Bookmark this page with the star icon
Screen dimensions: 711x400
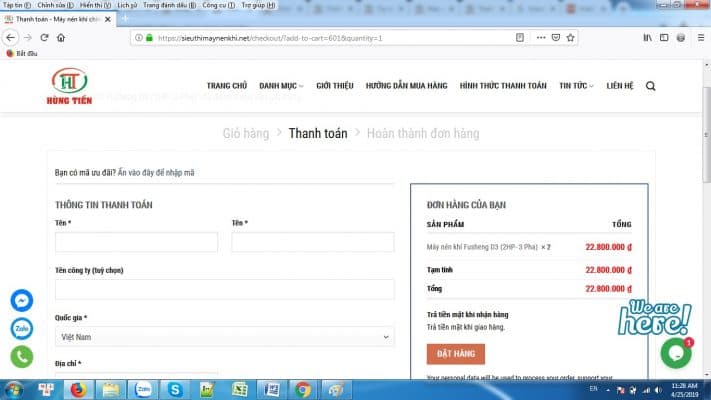(x=570, y=38)
